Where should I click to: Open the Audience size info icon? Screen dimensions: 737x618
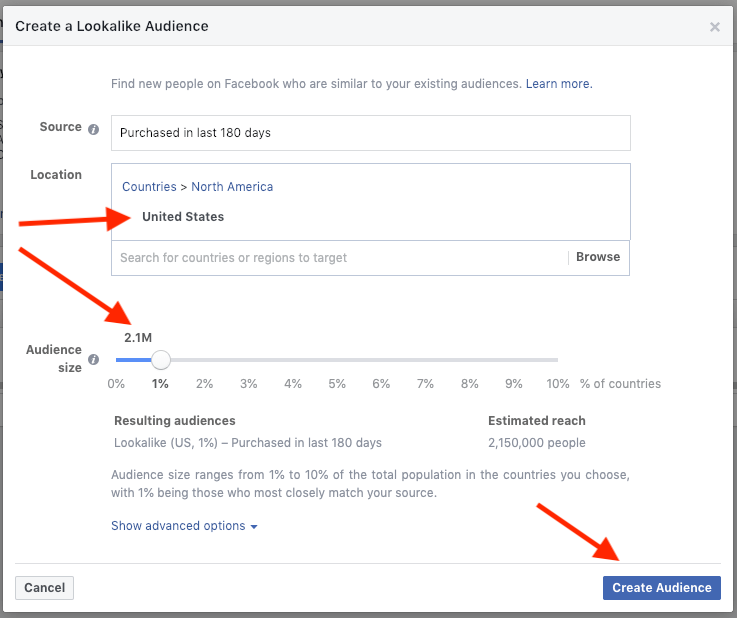click(94, 360)
